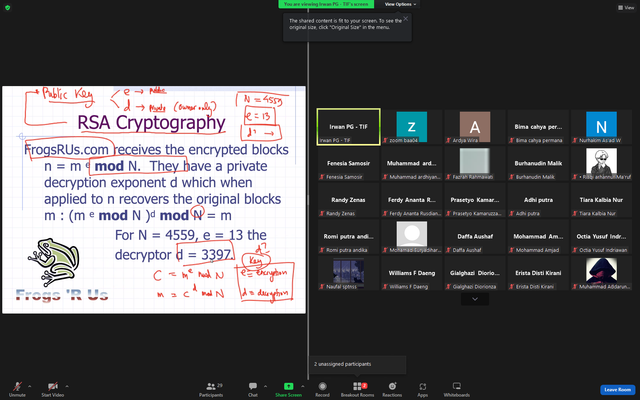Select Octia Yusuf Indriawan tile
The image size is (640, 400).
601,236
